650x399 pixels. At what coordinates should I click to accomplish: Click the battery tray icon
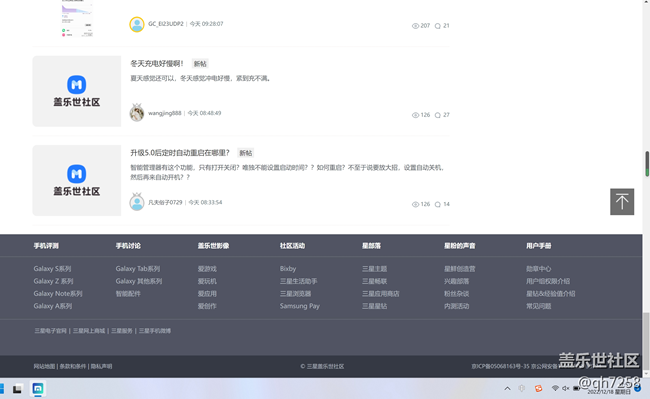[x=576, y=388]
